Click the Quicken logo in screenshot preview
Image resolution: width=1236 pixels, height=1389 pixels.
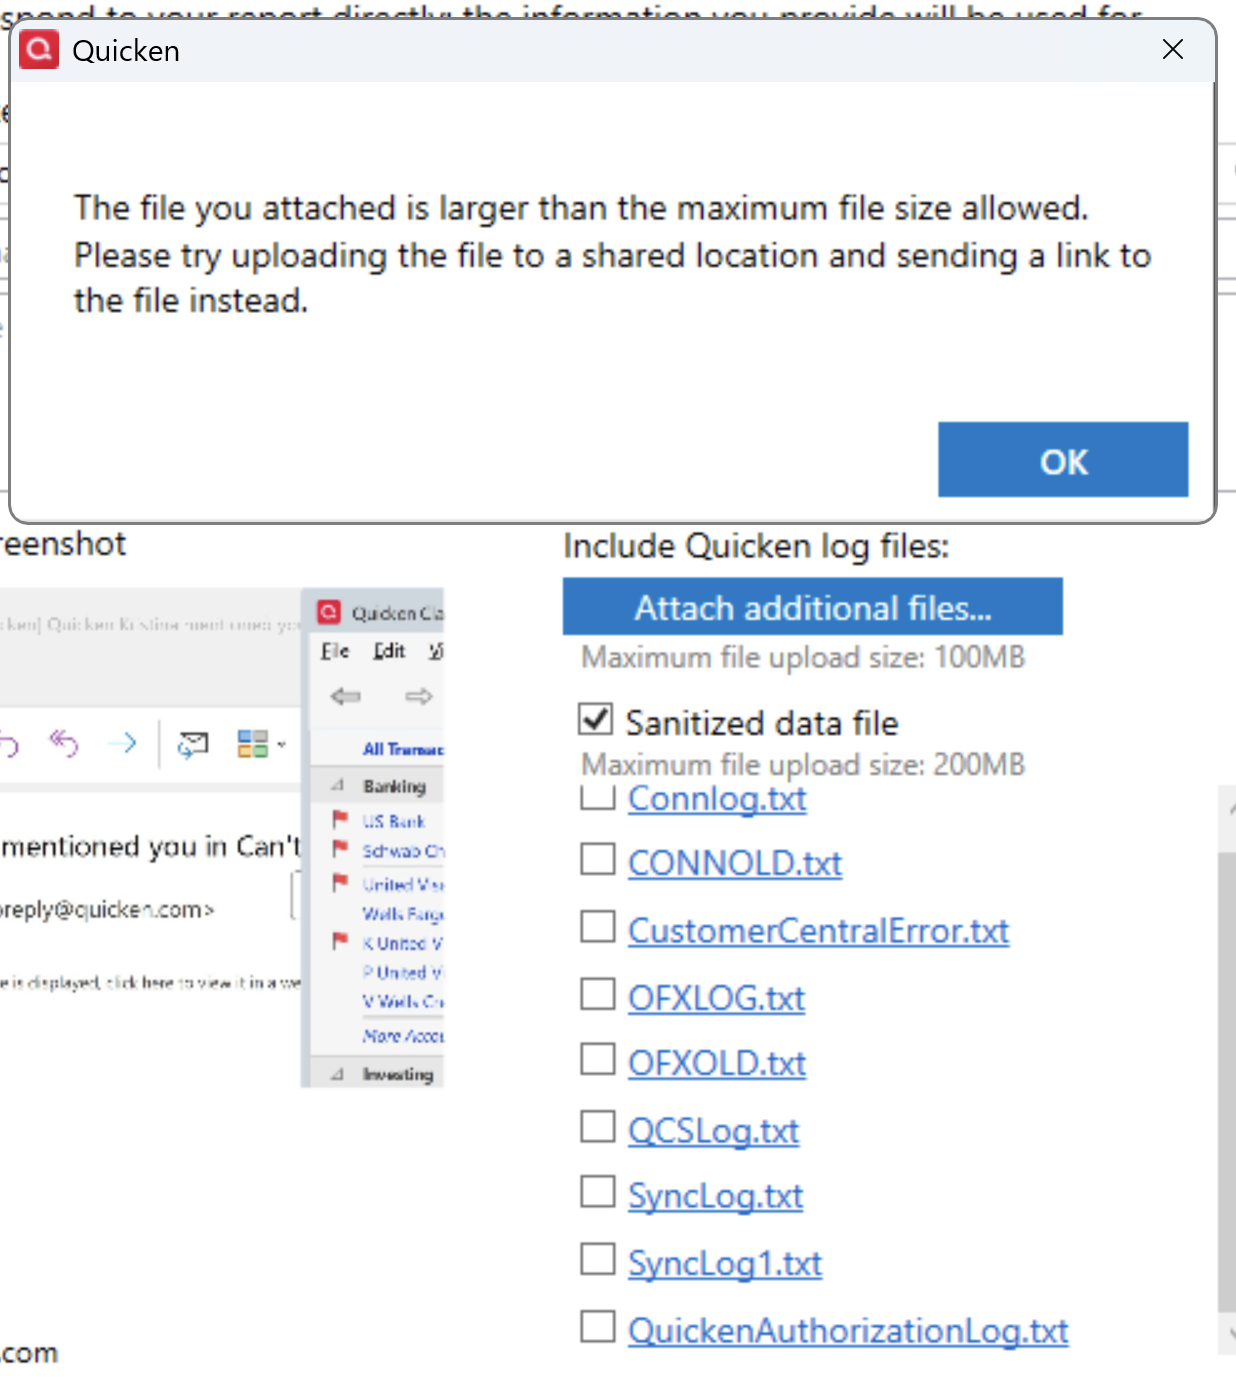(329, 612)
